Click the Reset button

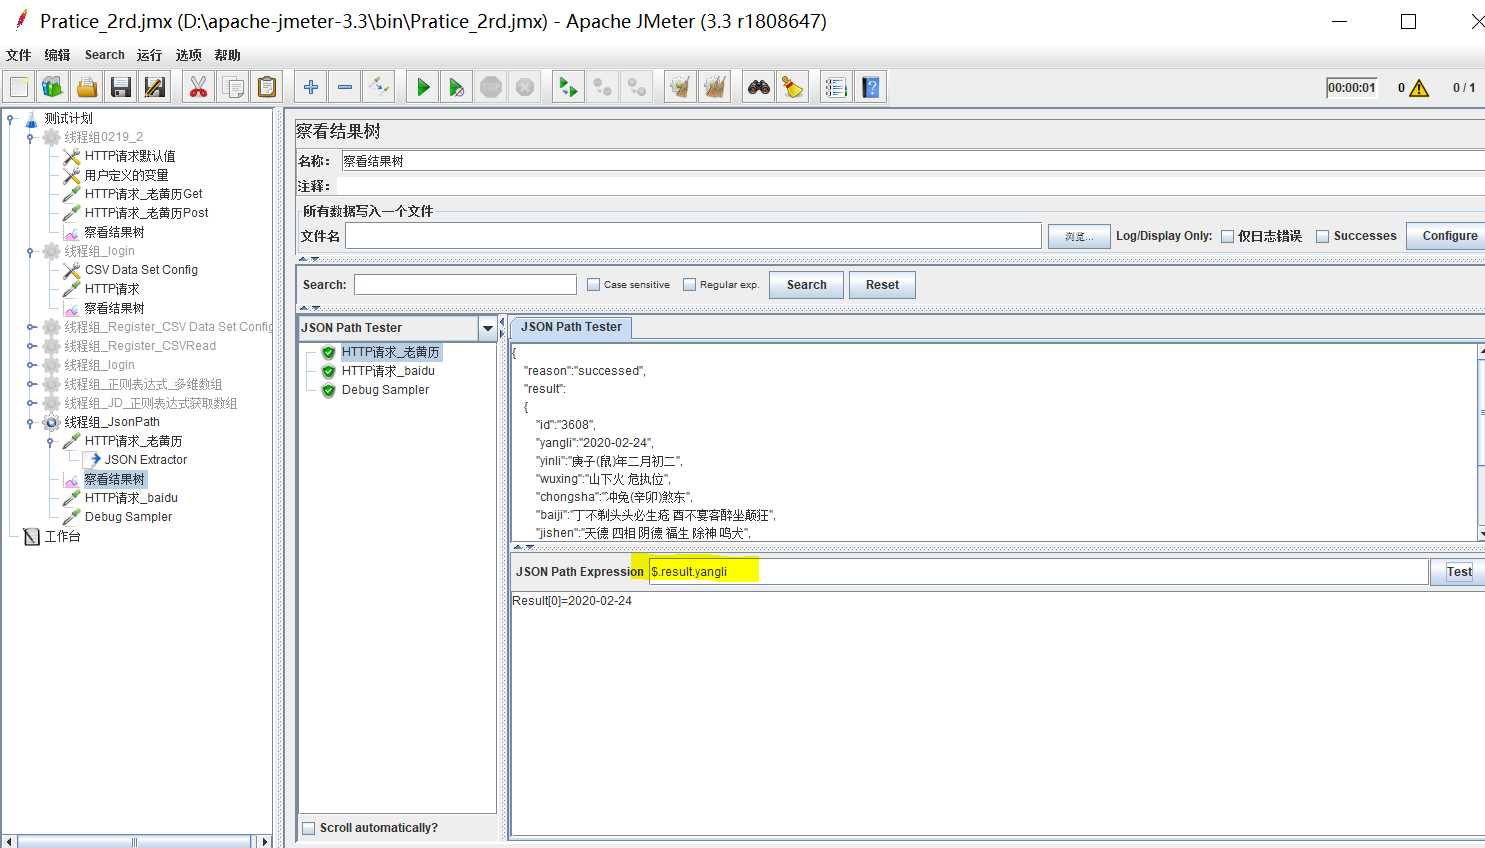[x=882, y=285]
